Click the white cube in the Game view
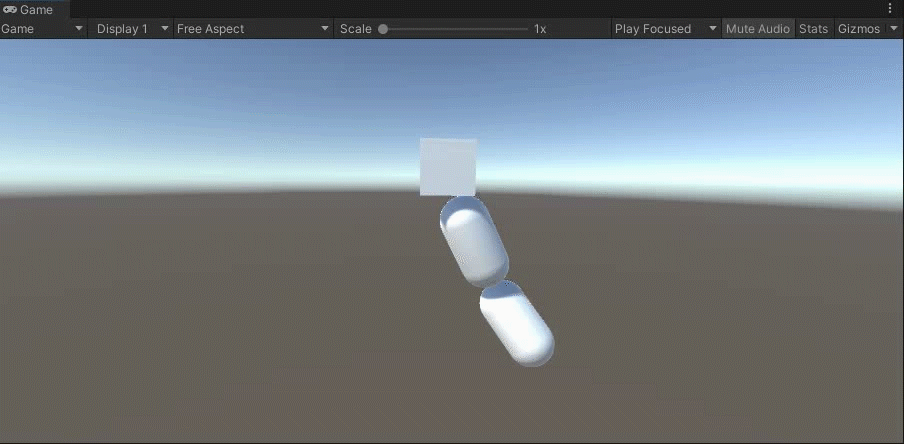The image size is (904, 444). (449, 167)
